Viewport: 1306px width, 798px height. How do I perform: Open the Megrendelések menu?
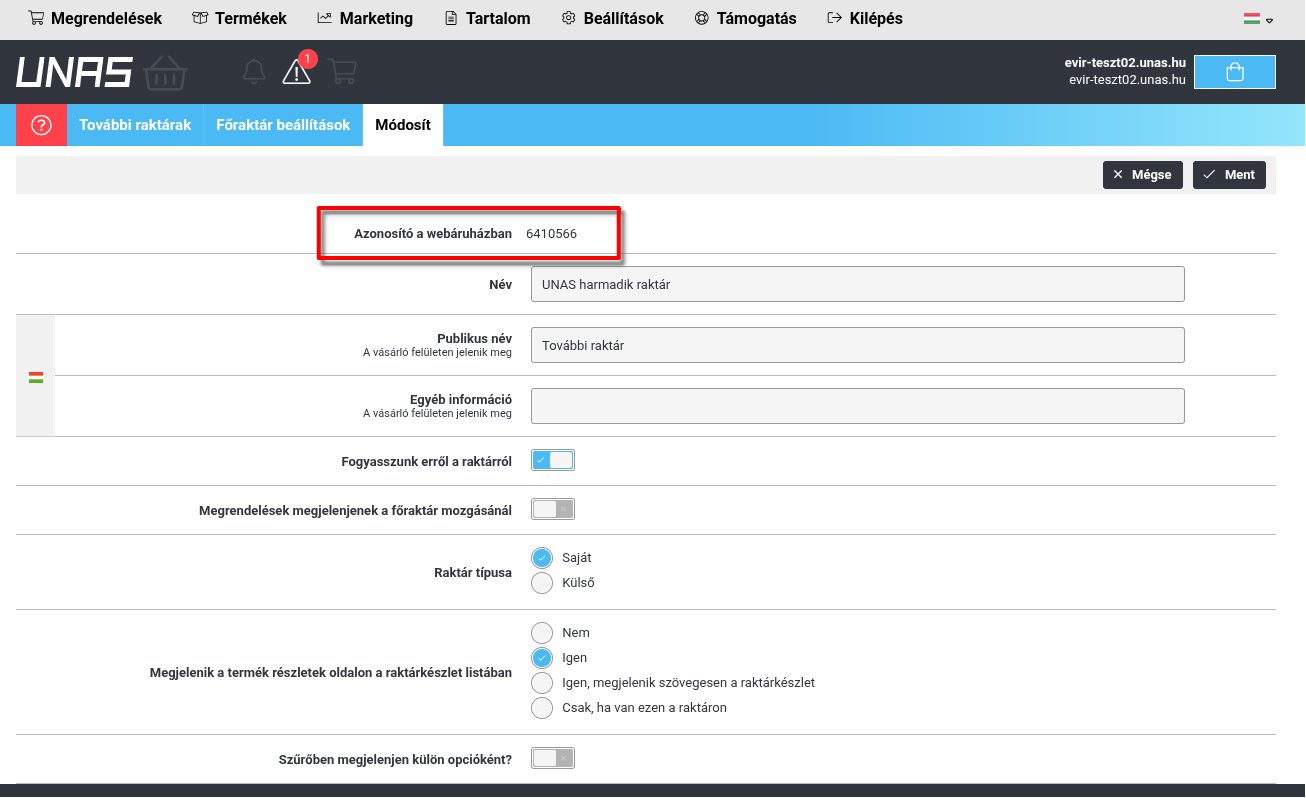(x=95, y=19)
